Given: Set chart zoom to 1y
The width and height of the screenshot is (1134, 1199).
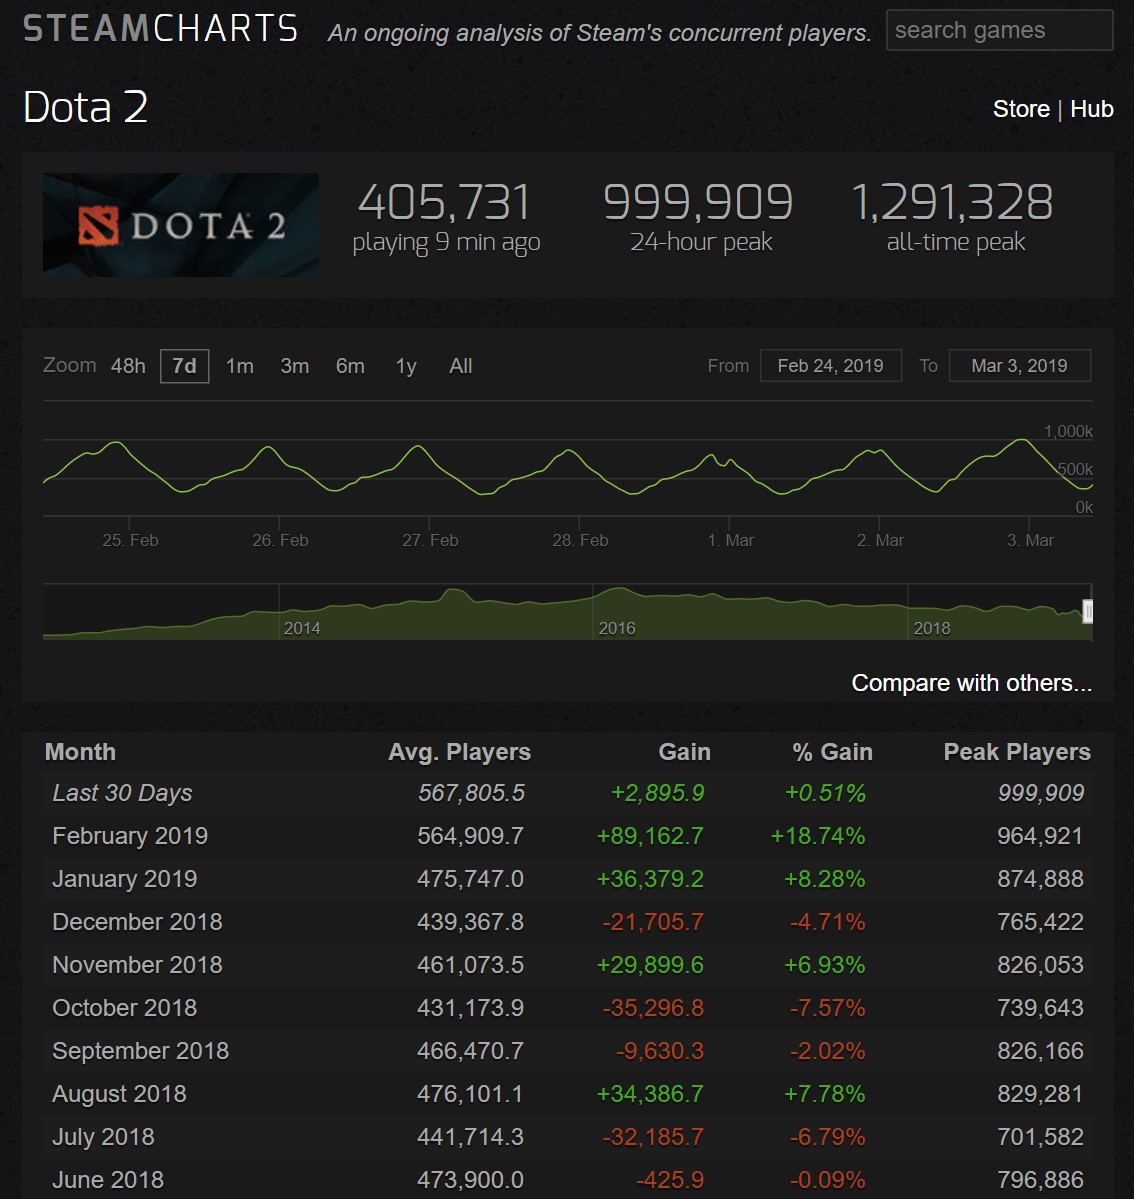Looking at the screenshot, I should click(405, 366).
